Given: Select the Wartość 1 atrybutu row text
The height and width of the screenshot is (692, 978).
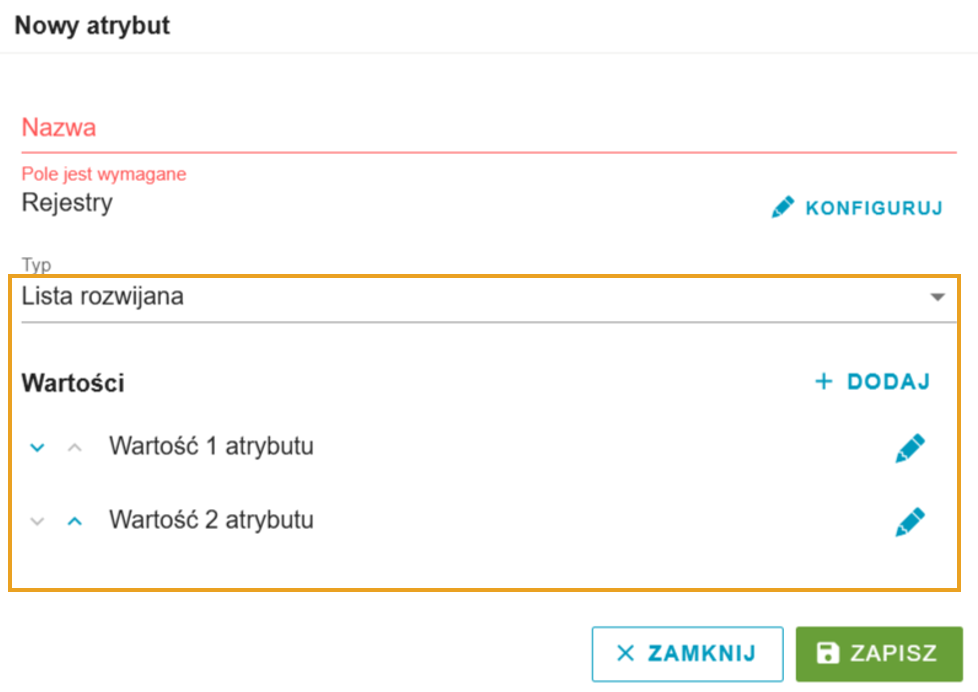Looking at the screenshot, I should click(x=211, y=446).
